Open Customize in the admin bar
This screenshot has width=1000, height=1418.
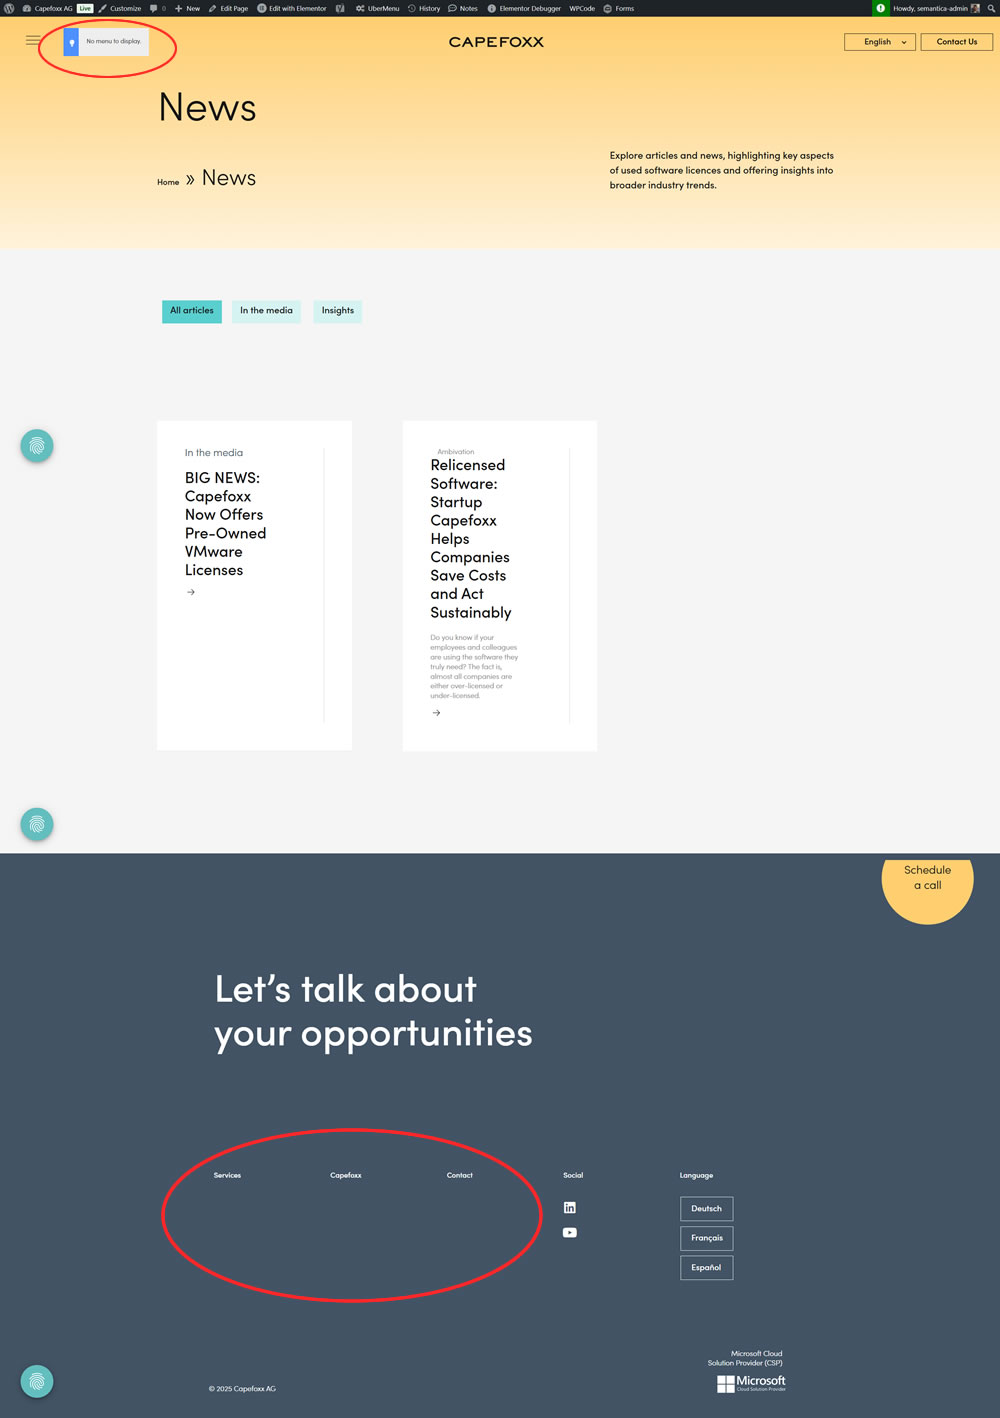[x=120, y=8]
